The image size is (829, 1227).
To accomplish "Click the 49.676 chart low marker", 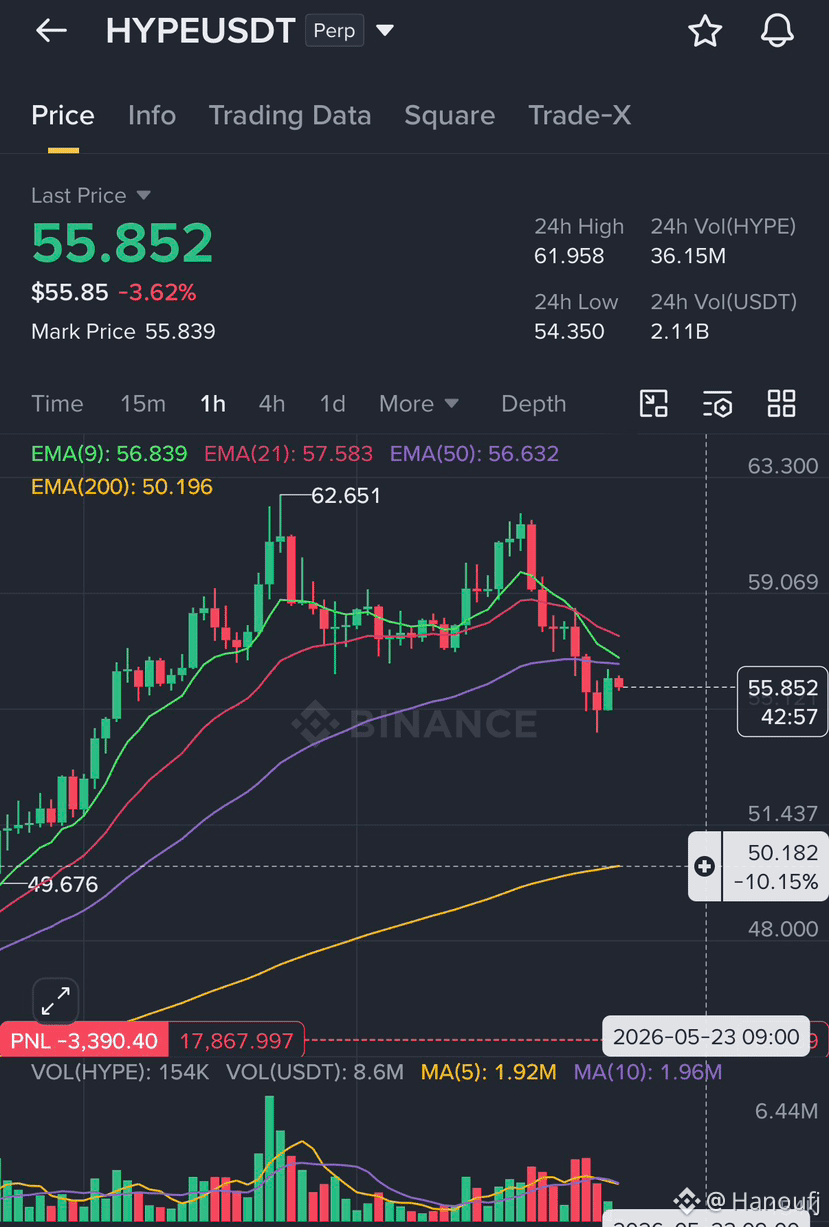I will tap(64, 884).
